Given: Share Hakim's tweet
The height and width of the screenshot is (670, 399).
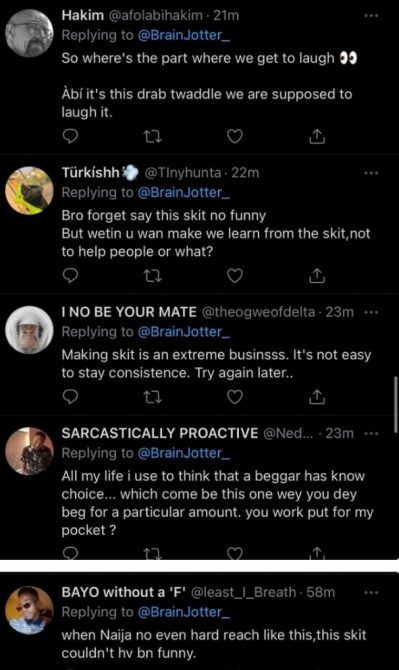Looking at the screenshot, I should coord(317,136).
